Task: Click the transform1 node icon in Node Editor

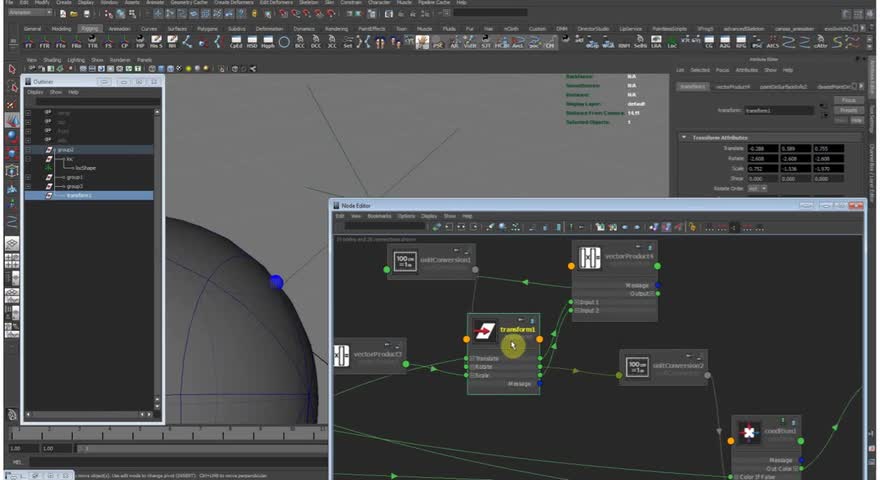Action: point(485,330)
